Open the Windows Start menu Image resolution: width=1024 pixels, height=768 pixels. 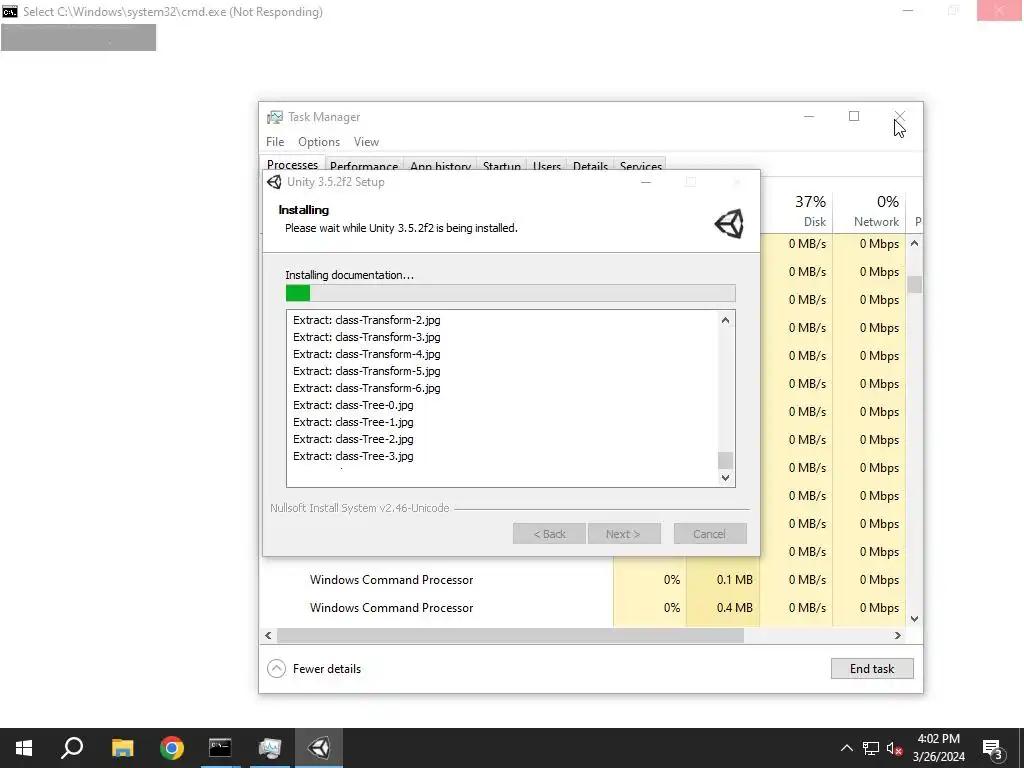click(x=24, y=748)
